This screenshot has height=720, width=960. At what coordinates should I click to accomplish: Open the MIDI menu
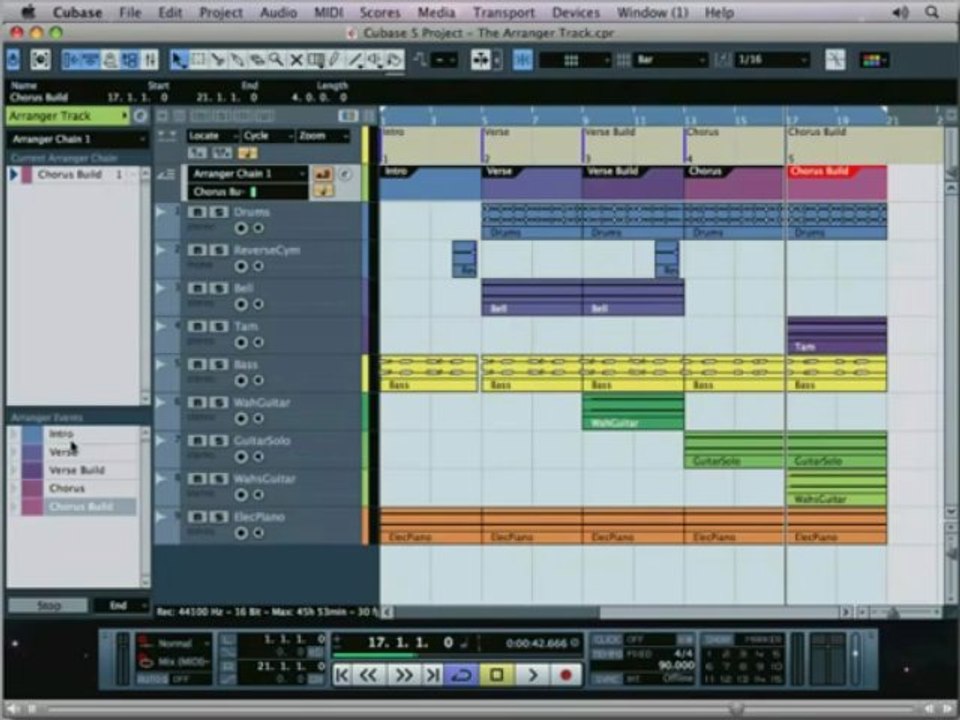coord(328,12)
